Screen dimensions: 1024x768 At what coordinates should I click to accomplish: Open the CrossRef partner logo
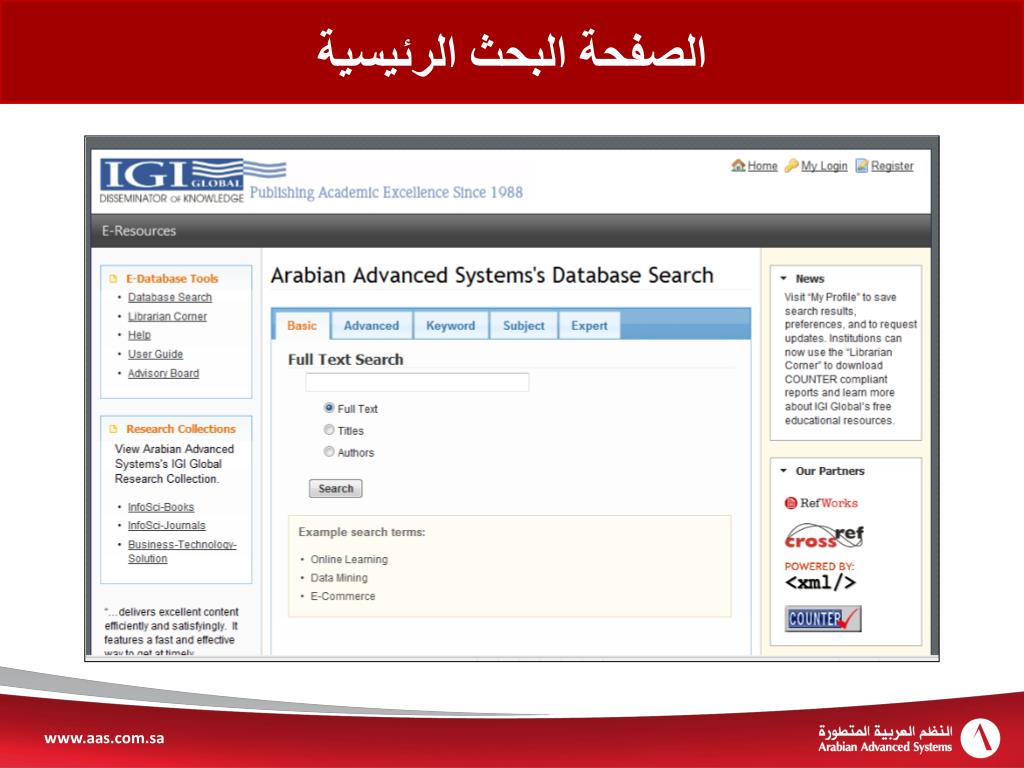point(824,537)
